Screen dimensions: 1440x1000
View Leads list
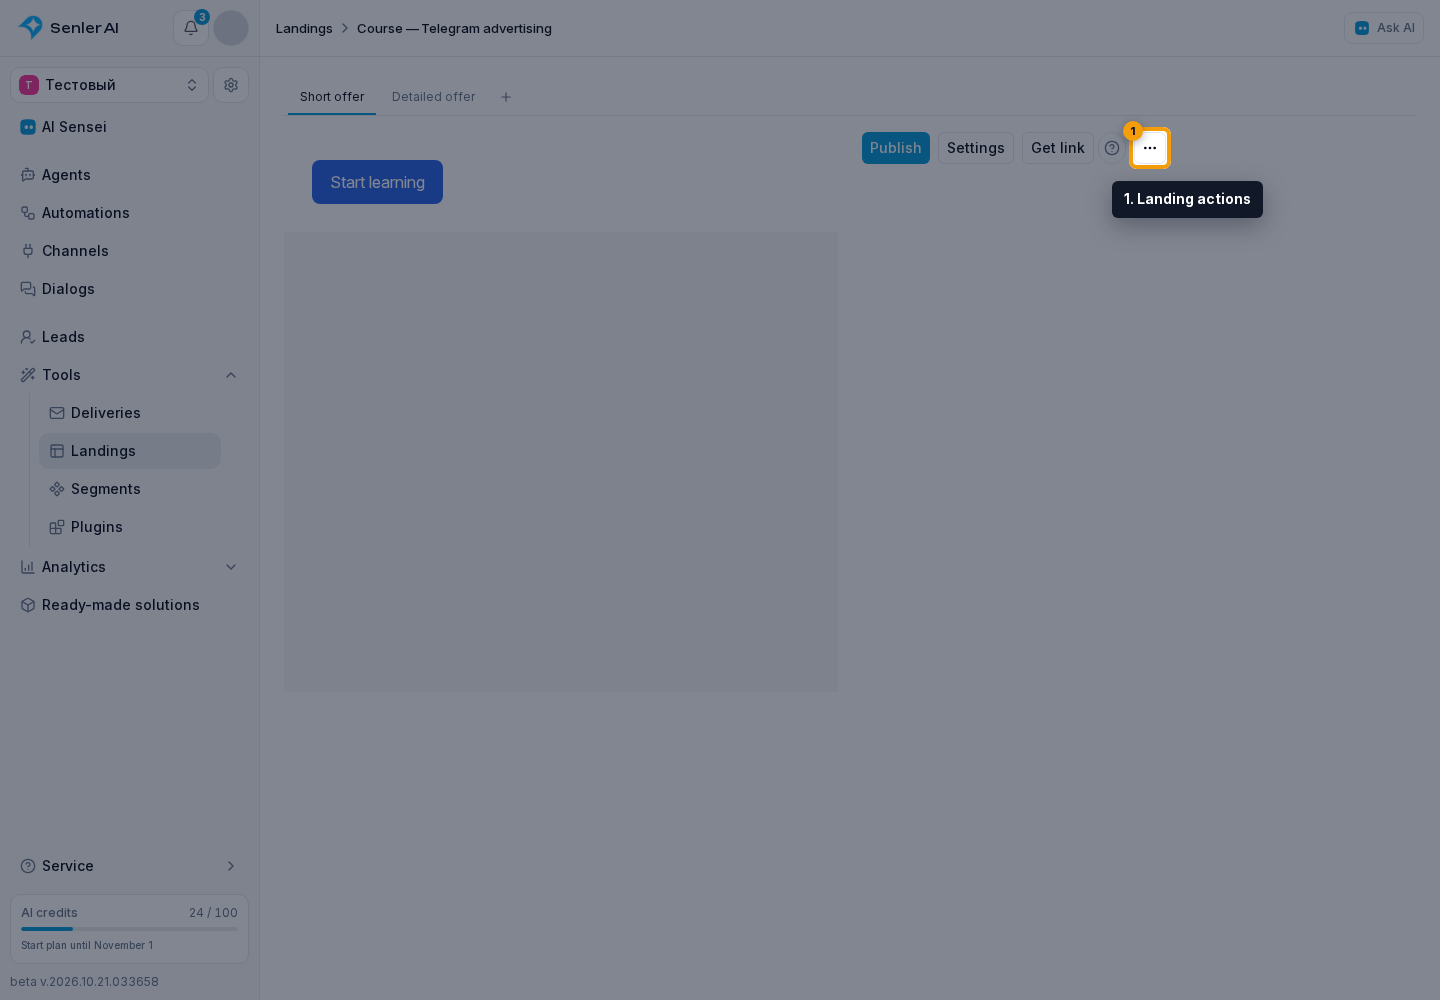[130, 337]
